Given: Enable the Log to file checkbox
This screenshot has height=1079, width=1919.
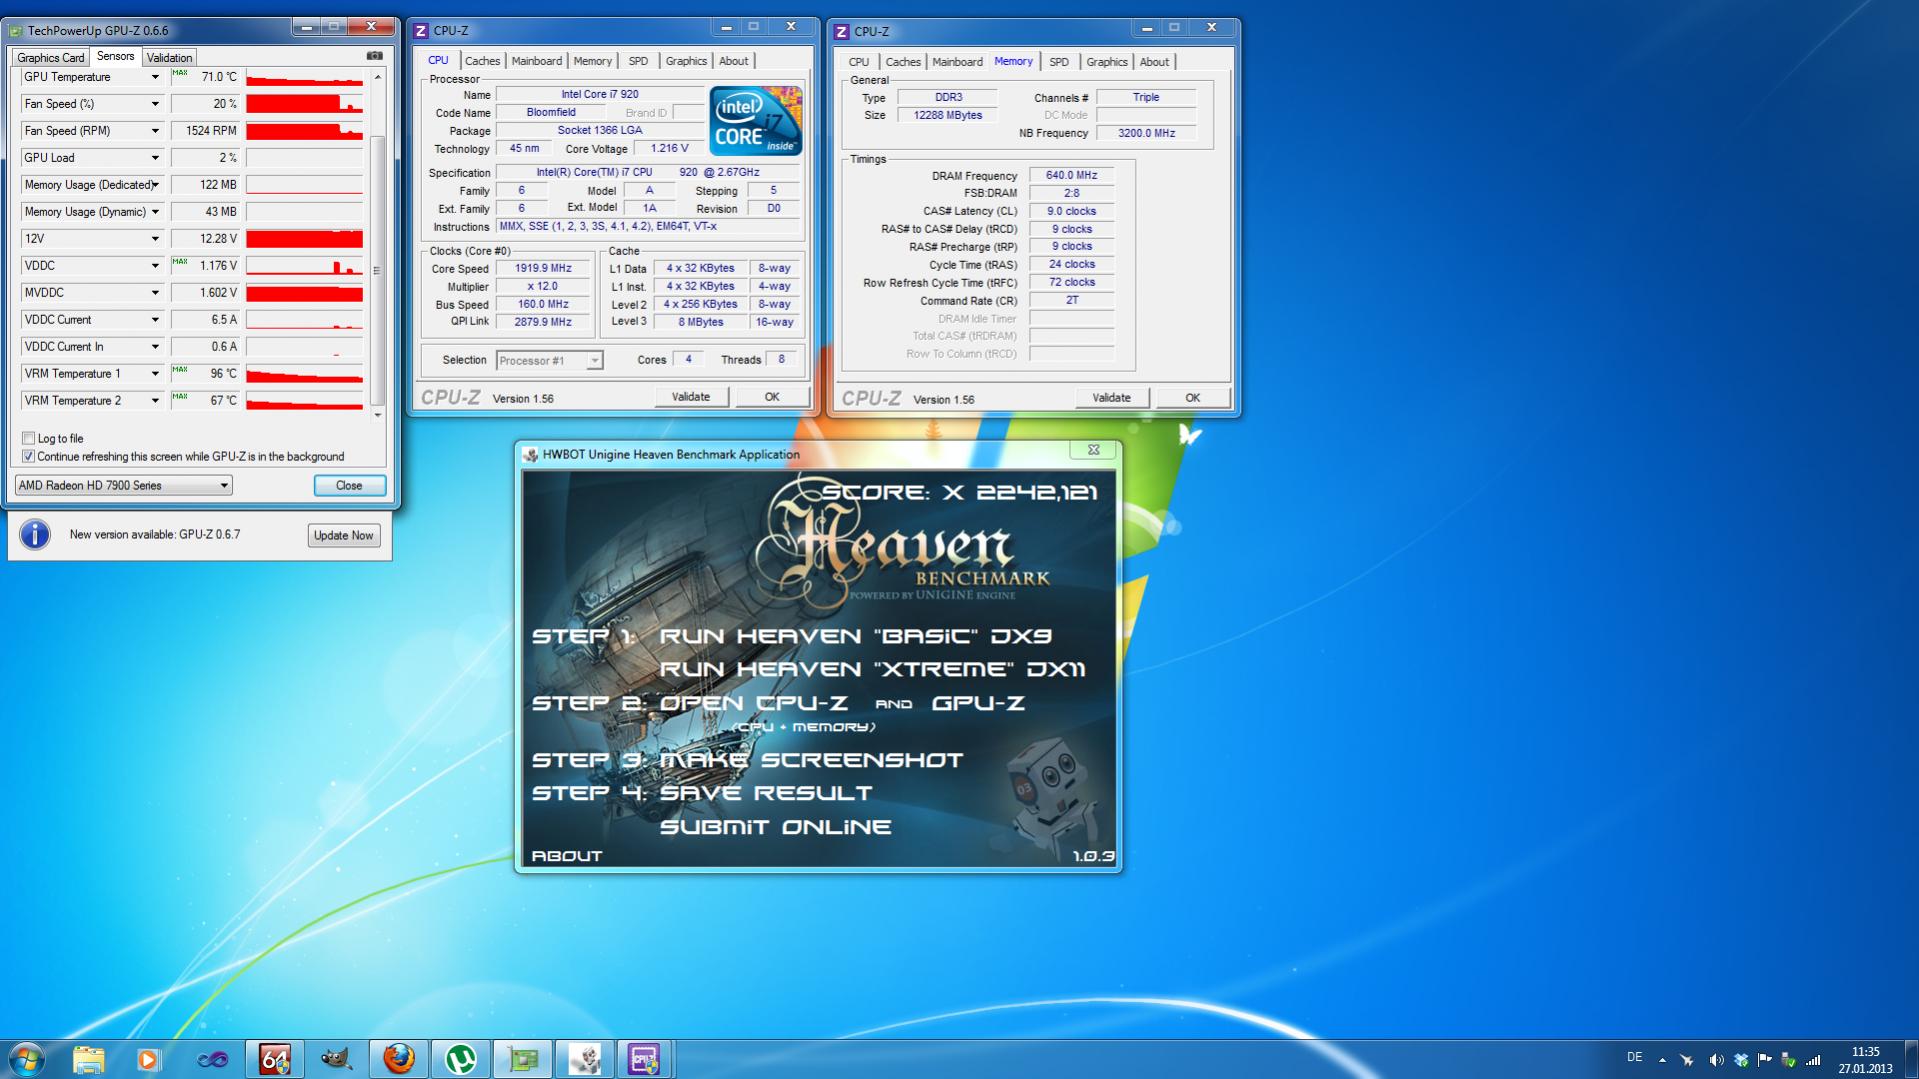Looking at the screenshot, I should pyautogui.click(x=29, y=438).
